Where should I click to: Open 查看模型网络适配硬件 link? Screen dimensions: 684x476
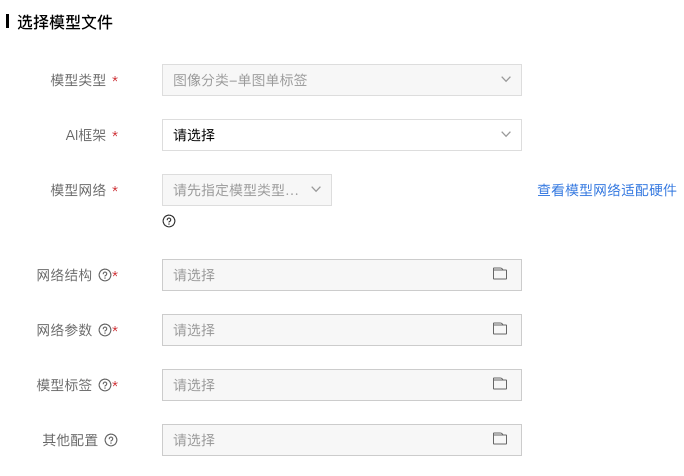pyautogui.click(x=607, y=190)
